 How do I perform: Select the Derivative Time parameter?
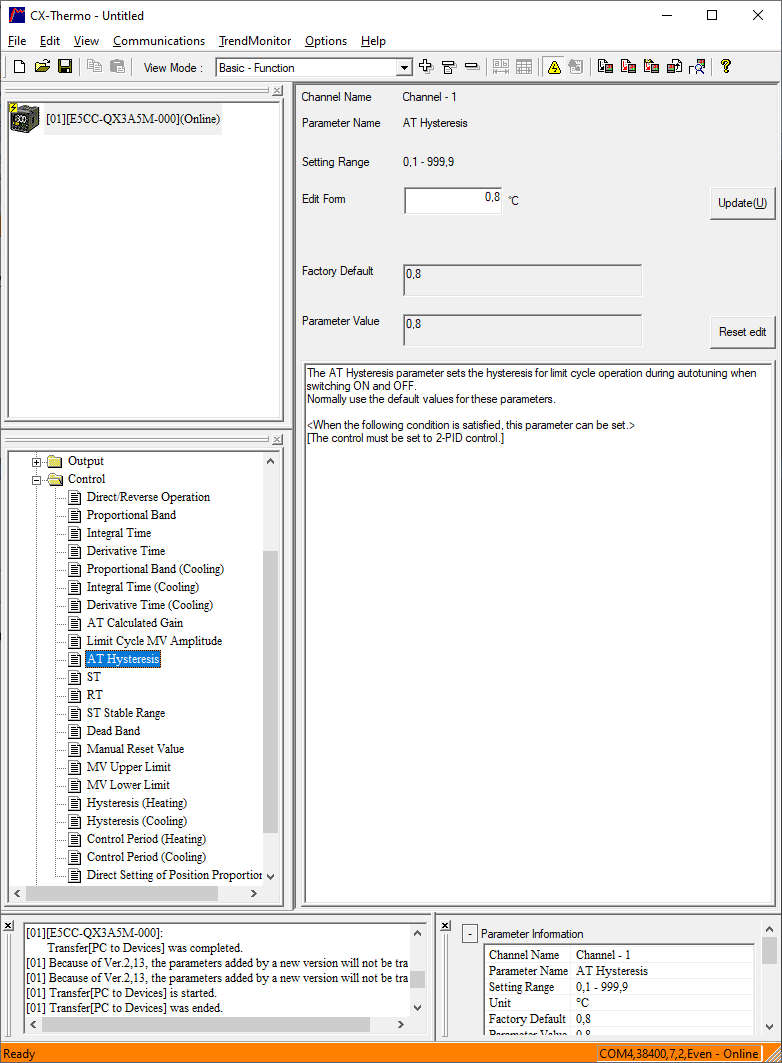point(126,551)
